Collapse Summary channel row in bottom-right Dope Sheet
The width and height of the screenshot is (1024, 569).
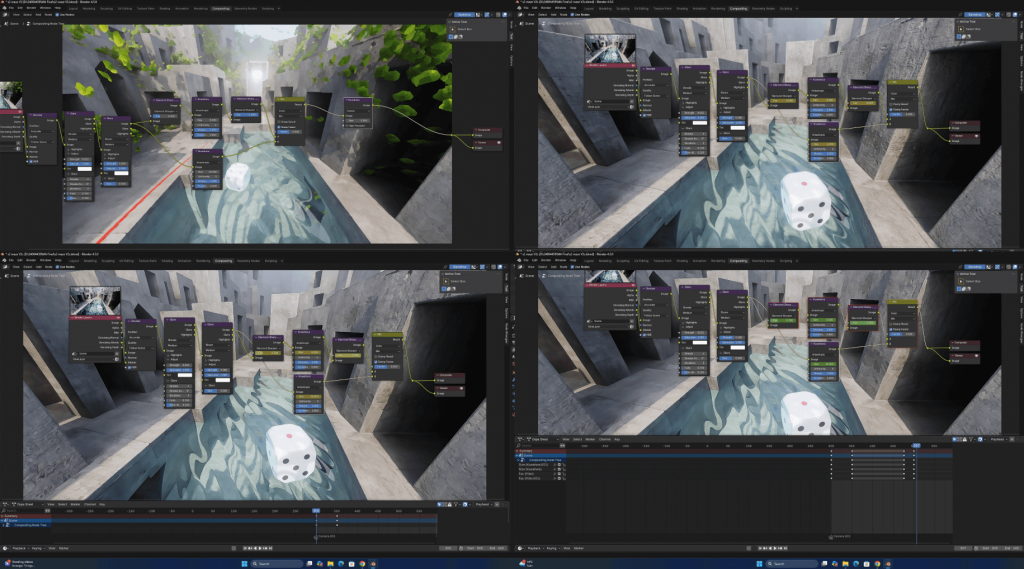pos(517,451)
